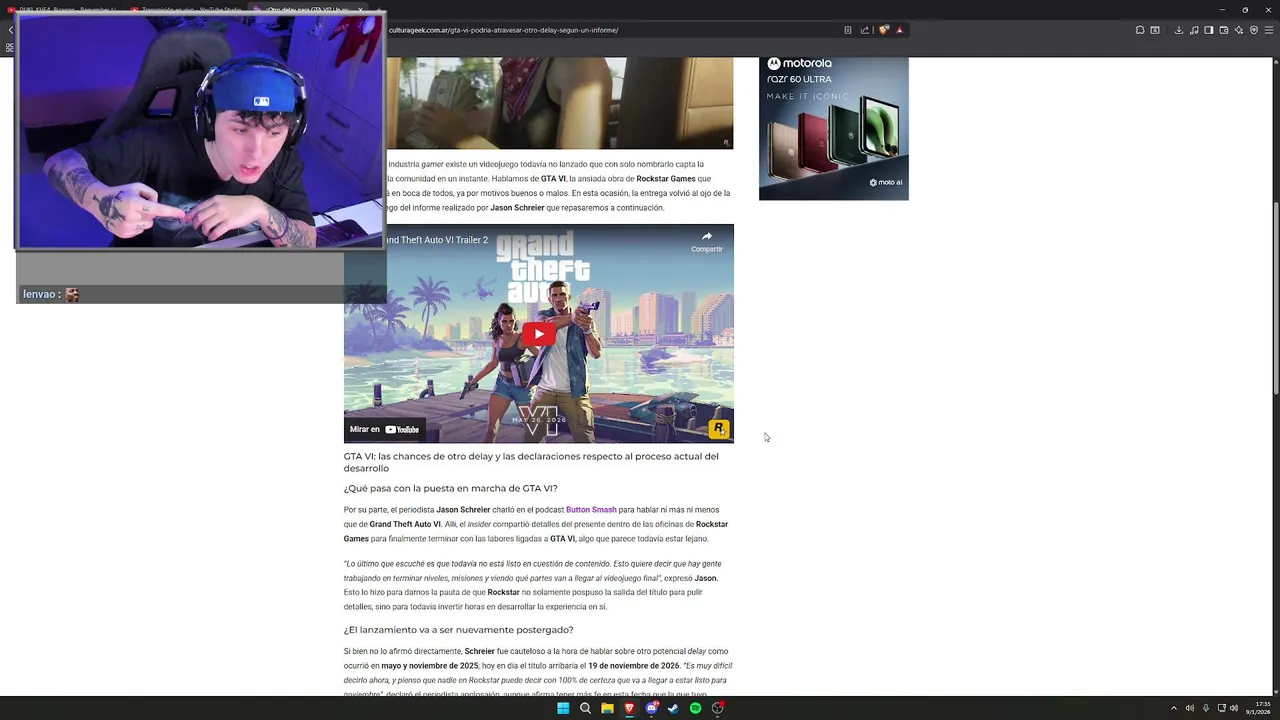Open the Button Smash podcast link
The image size is (1280, 720).
[591, 510]
